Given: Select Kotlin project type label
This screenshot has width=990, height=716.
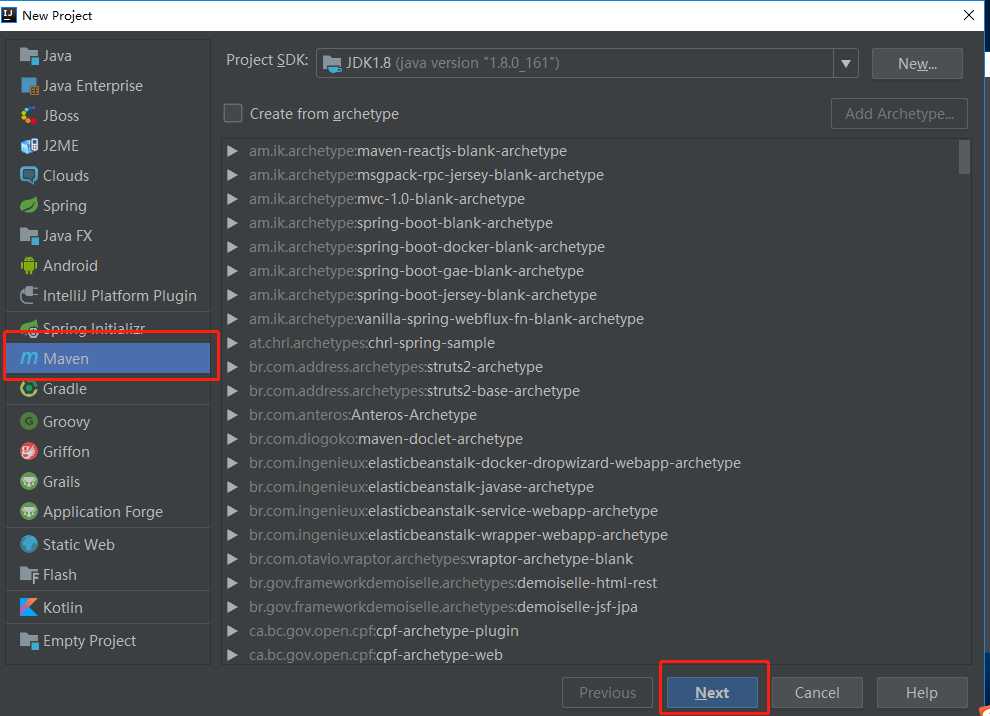Looking at the screenshot, I should [63, 607].
